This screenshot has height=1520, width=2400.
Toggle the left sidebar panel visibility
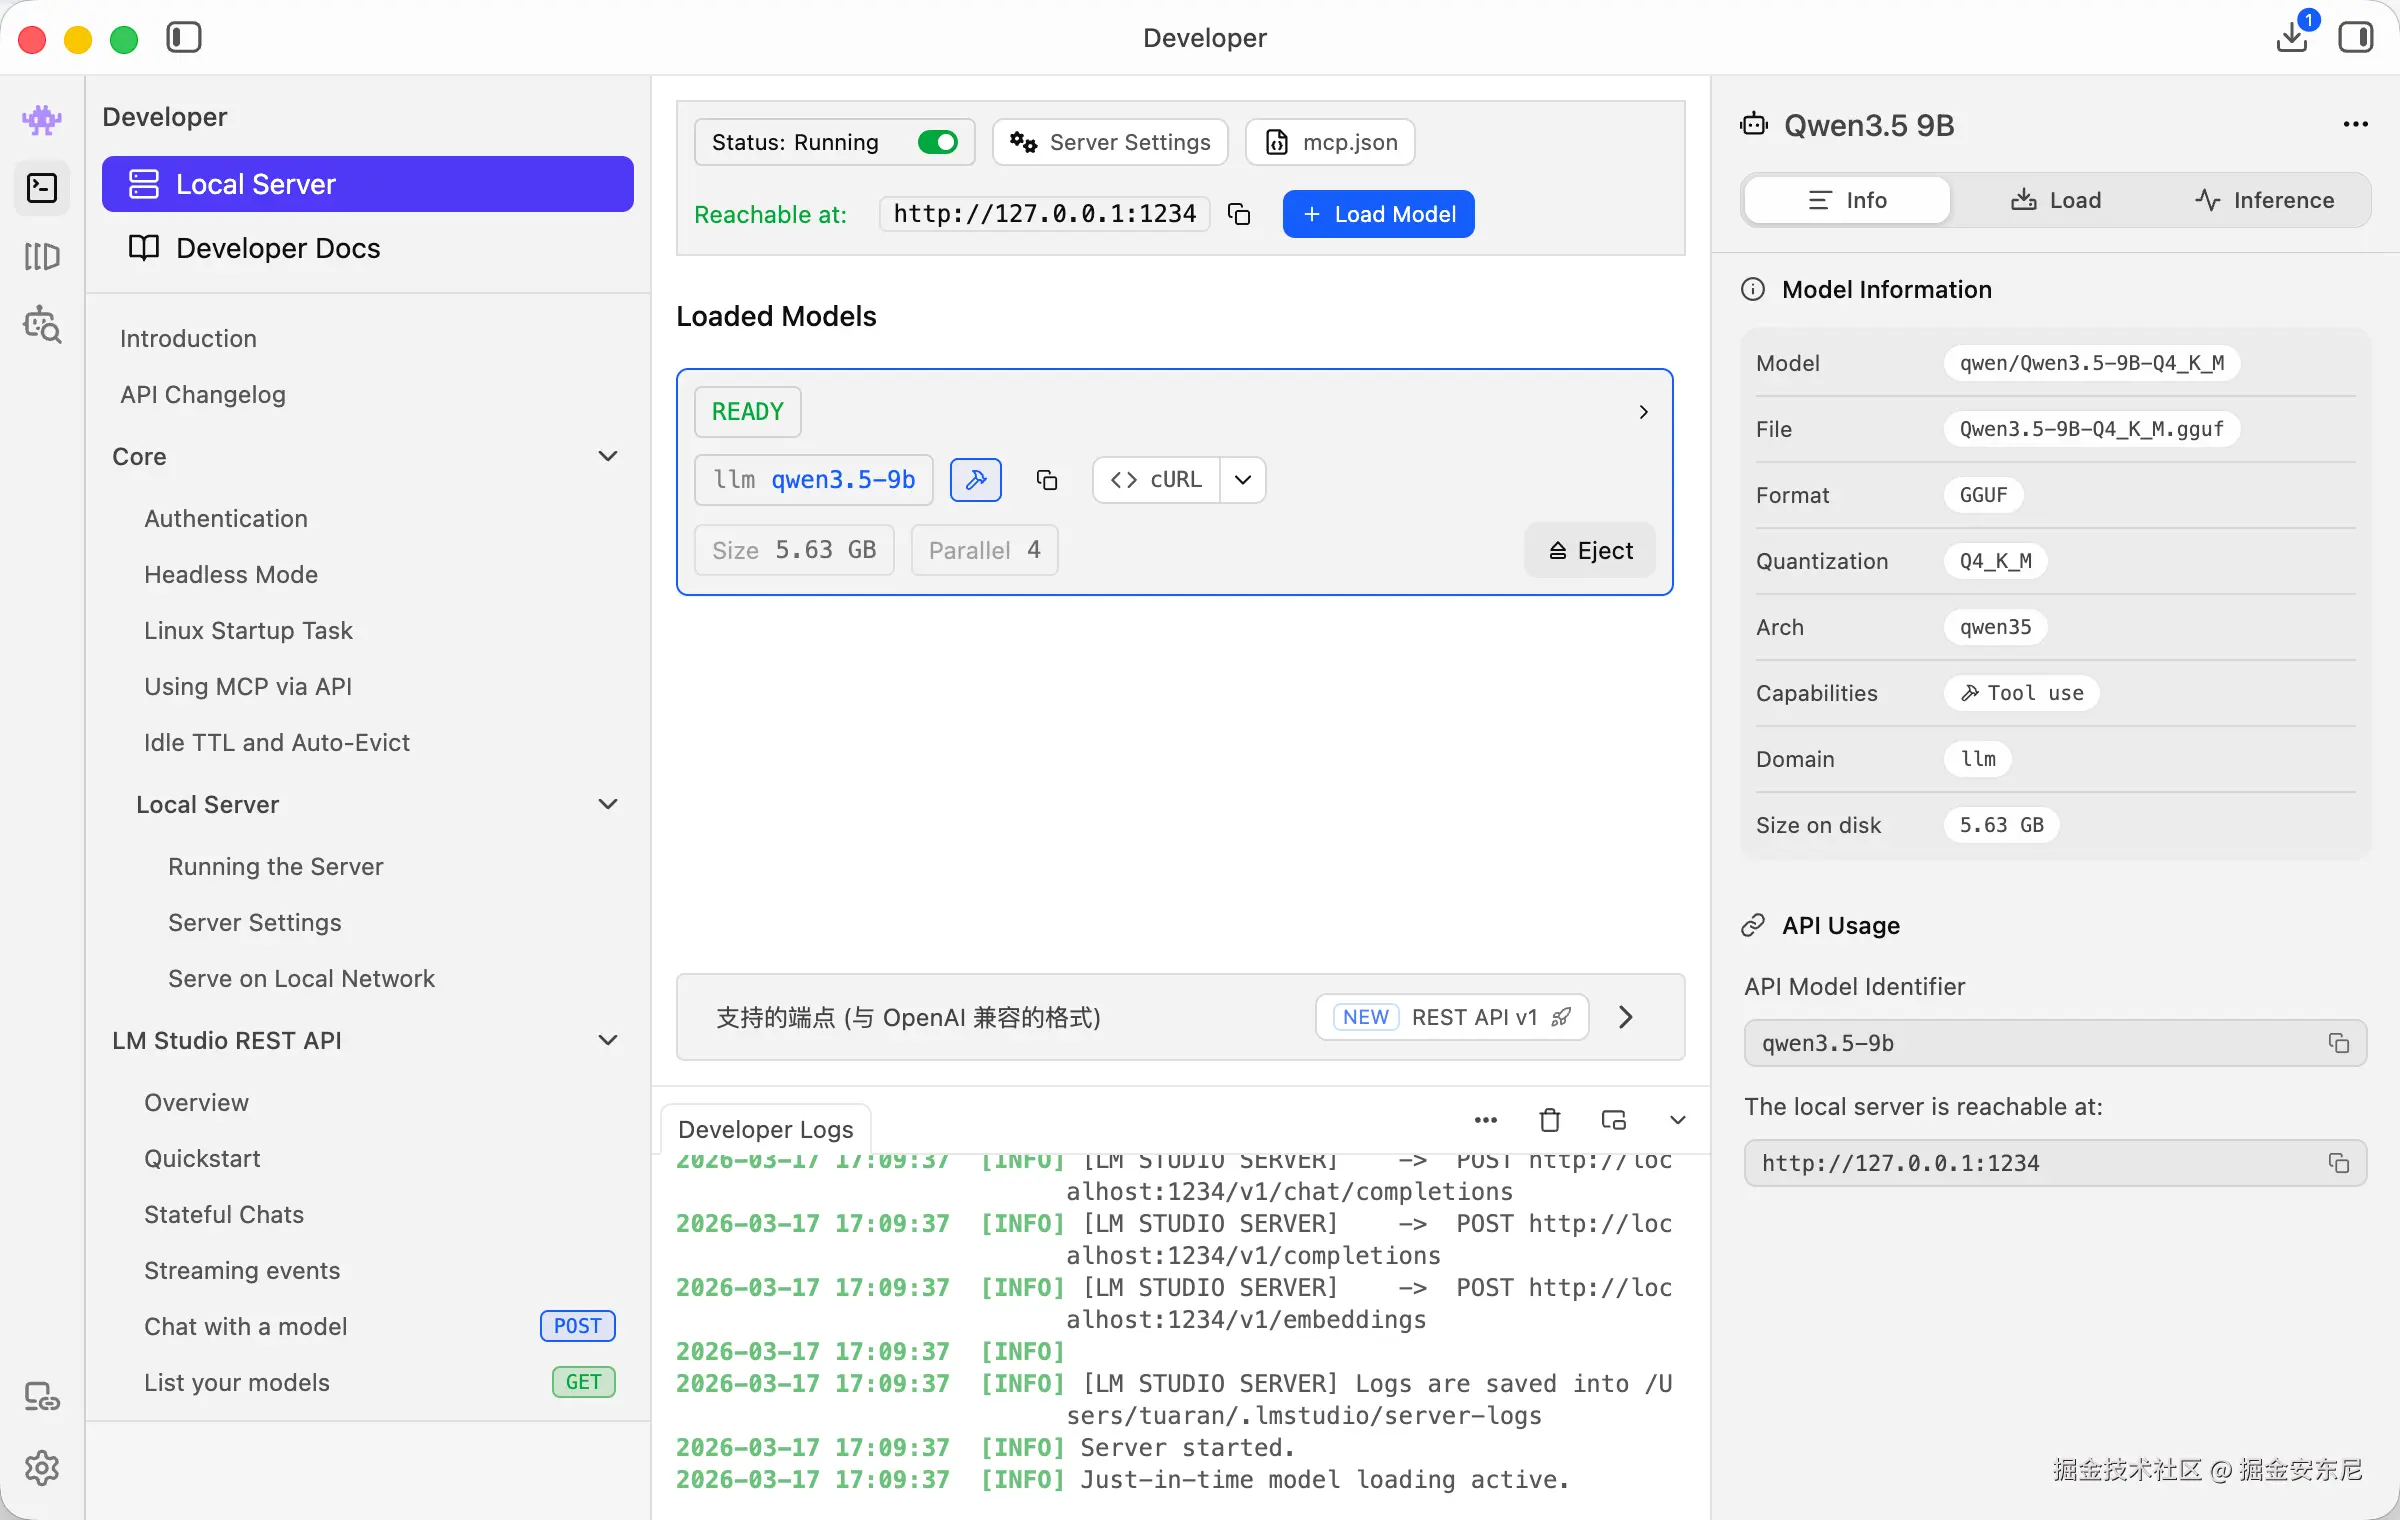coord(184,37)
